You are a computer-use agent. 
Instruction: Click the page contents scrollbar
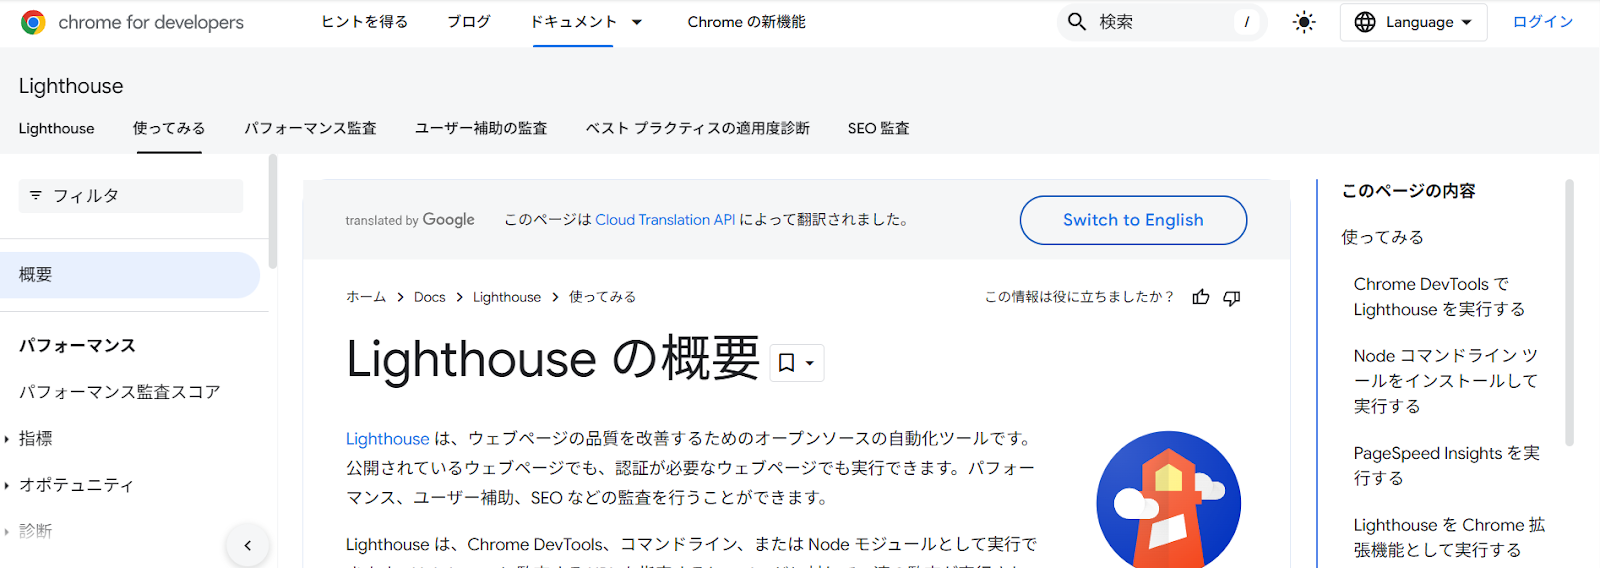[x=1569, y=312]
